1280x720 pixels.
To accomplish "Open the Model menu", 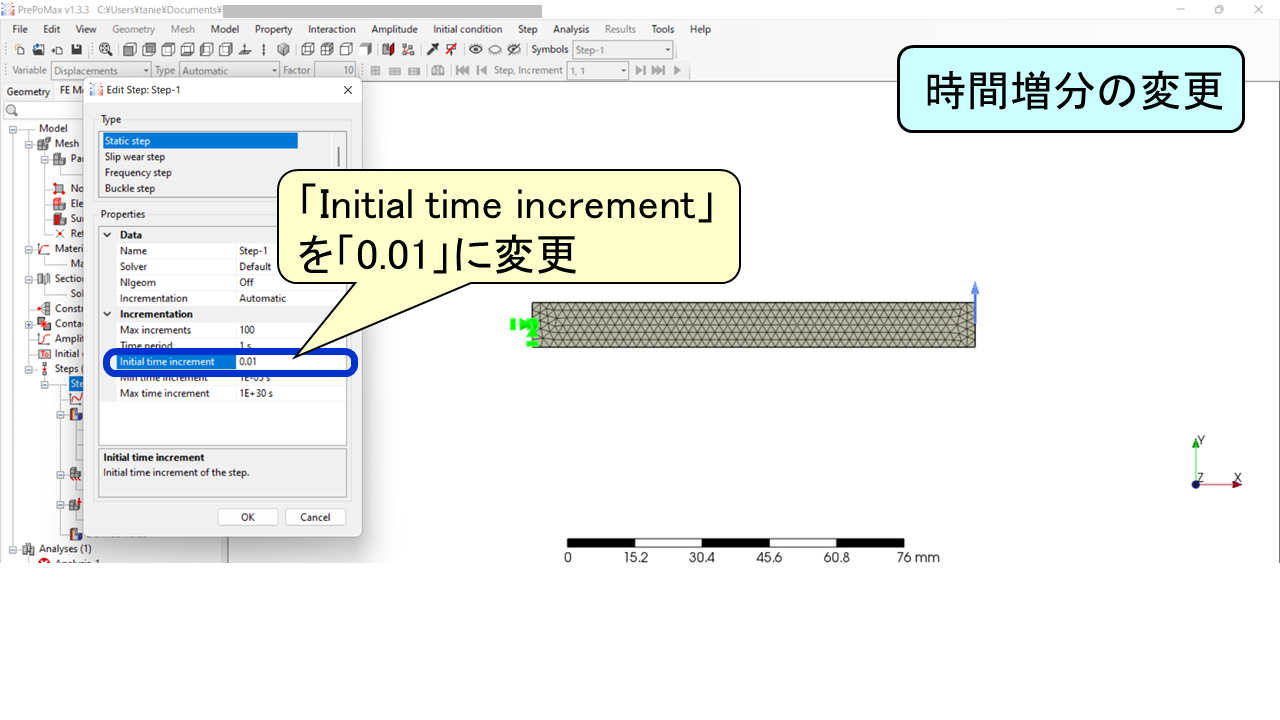I will point(225,29).
